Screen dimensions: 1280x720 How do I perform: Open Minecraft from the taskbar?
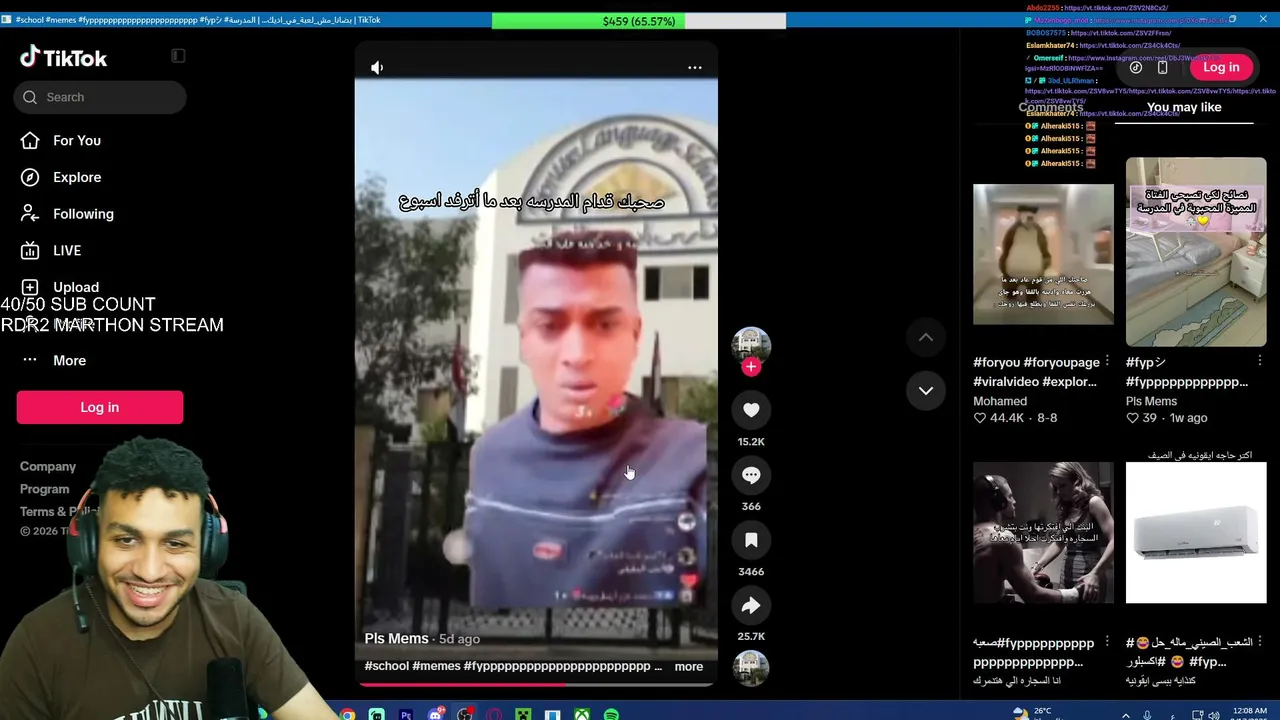click(523, 715)
